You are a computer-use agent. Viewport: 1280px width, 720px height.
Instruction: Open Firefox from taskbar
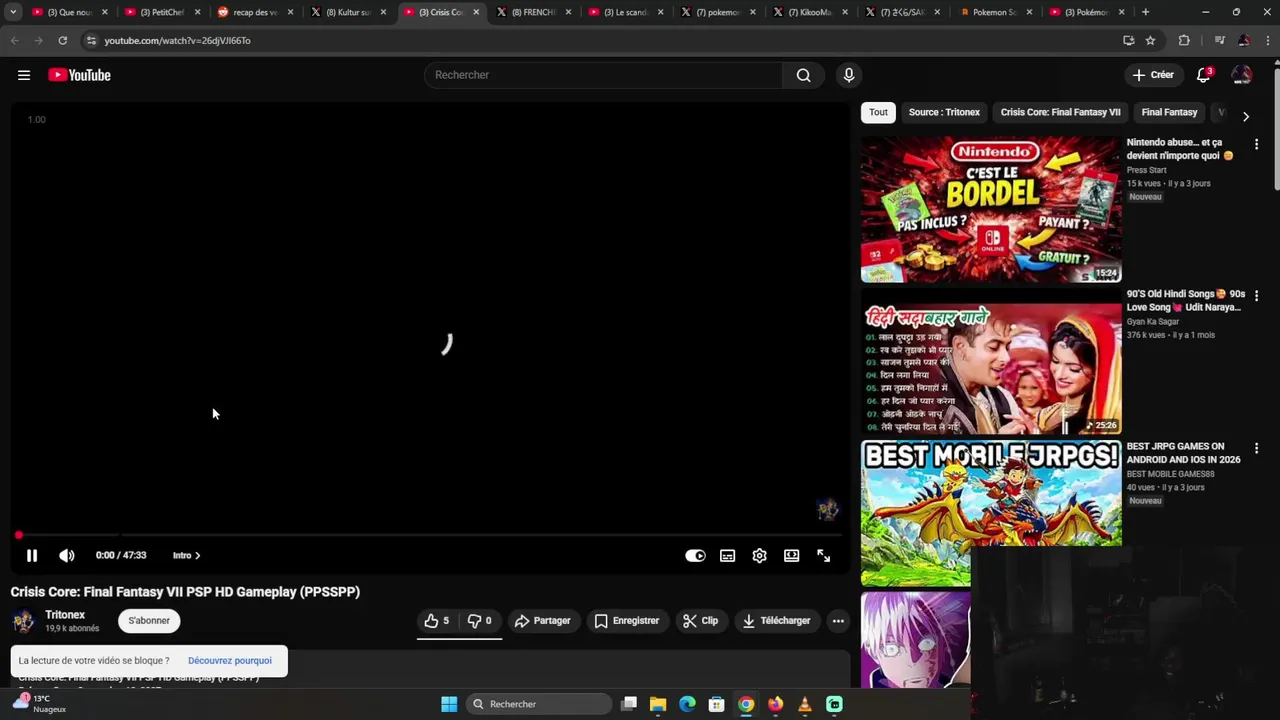tap(775, 704)
